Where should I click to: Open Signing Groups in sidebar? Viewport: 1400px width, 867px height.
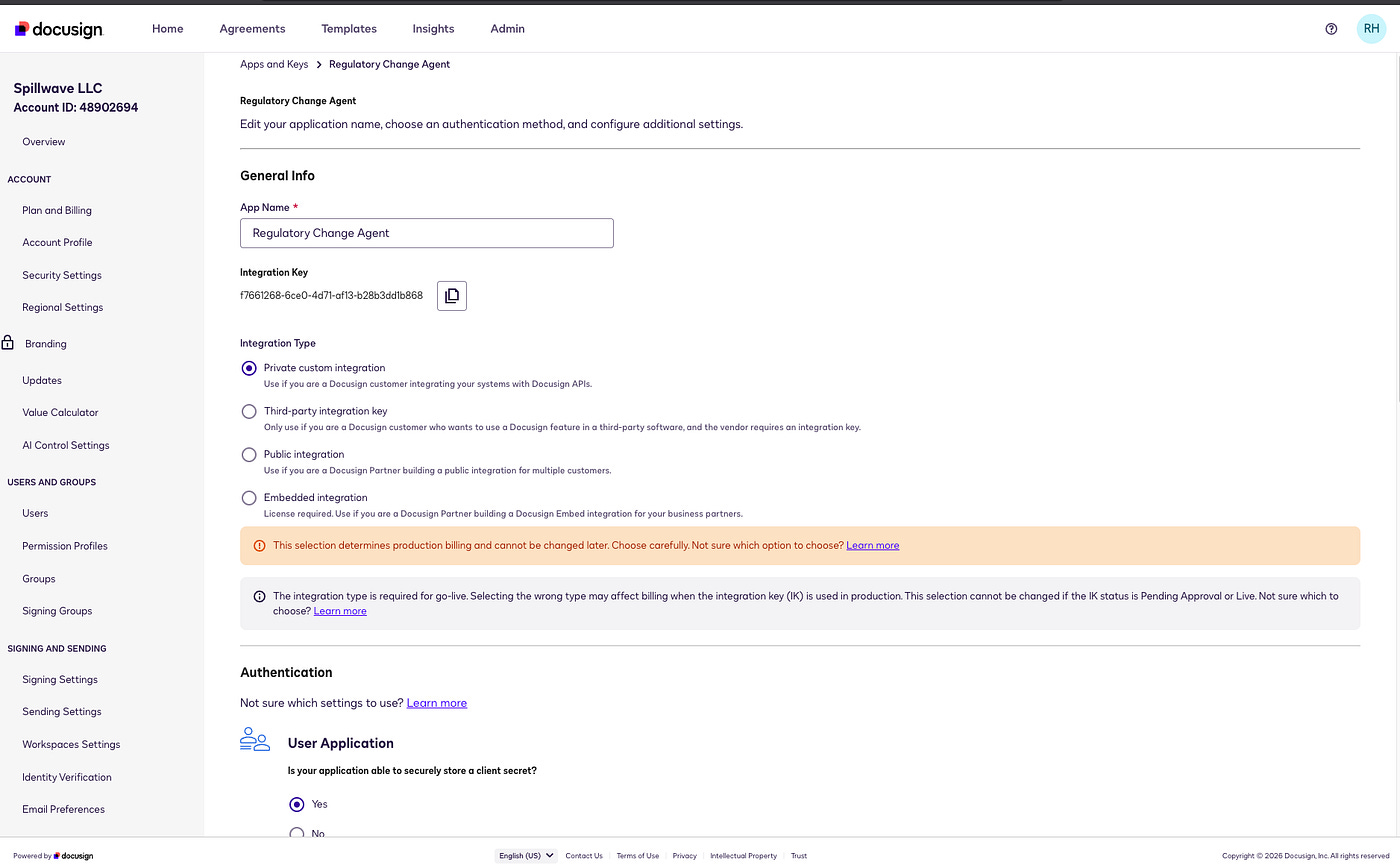coord(57,611)
